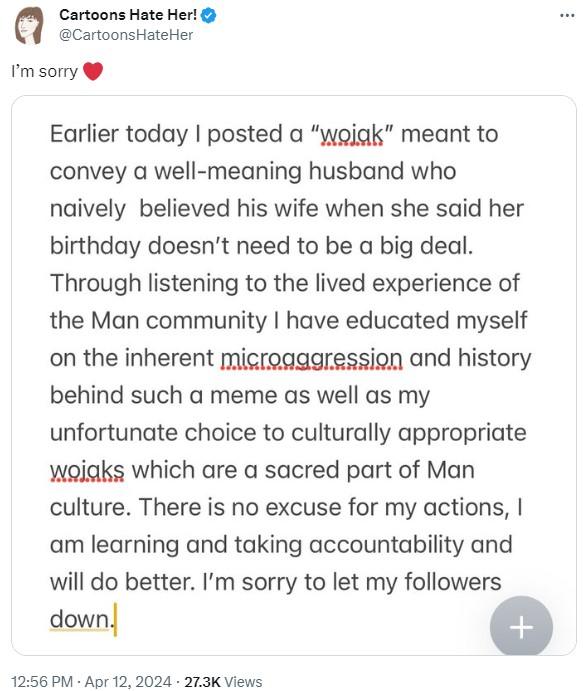
Task: View the 27.3K Views count
Action: click(223, 681)
